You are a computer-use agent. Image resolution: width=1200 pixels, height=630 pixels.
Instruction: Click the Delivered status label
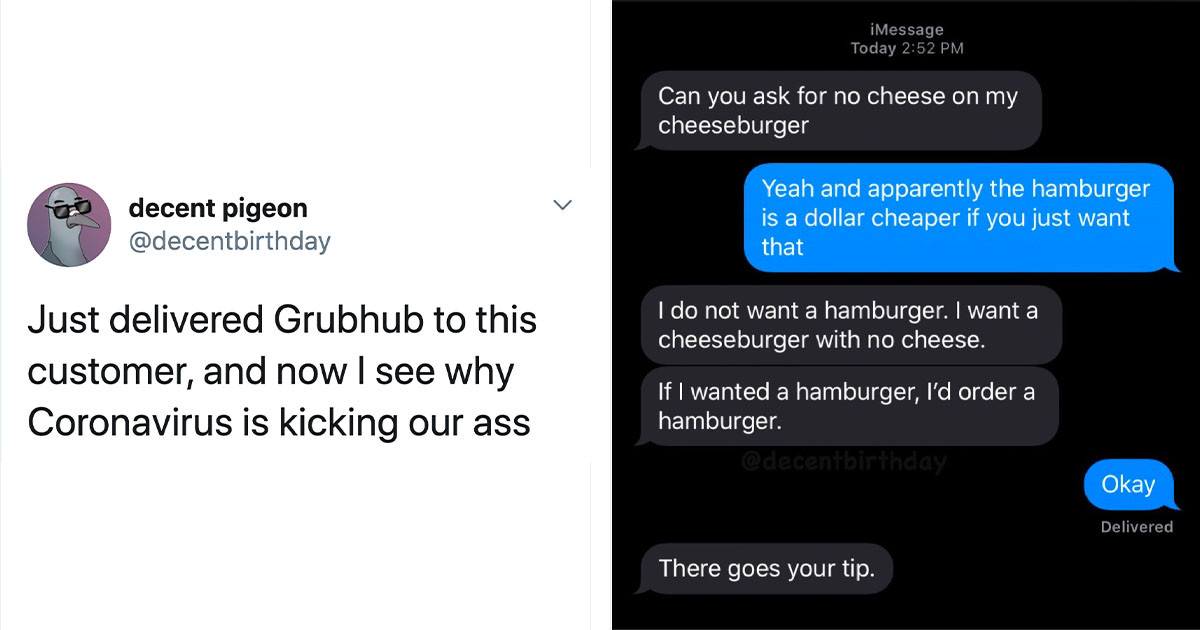1135,525
